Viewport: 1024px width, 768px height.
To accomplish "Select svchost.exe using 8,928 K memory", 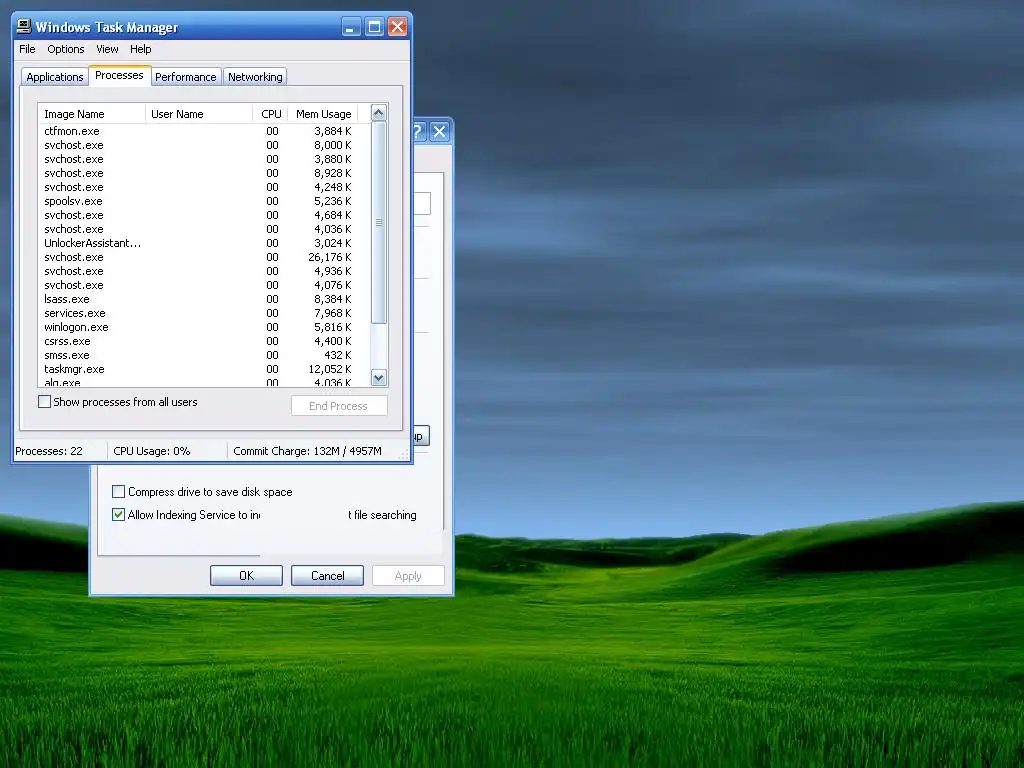I will (x=204, y=173).
